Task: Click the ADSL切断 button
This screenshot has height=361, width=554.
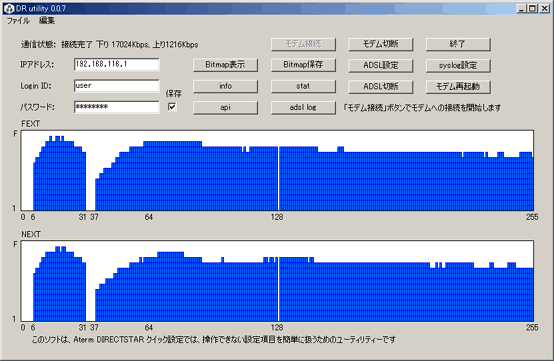Action: 381,87
